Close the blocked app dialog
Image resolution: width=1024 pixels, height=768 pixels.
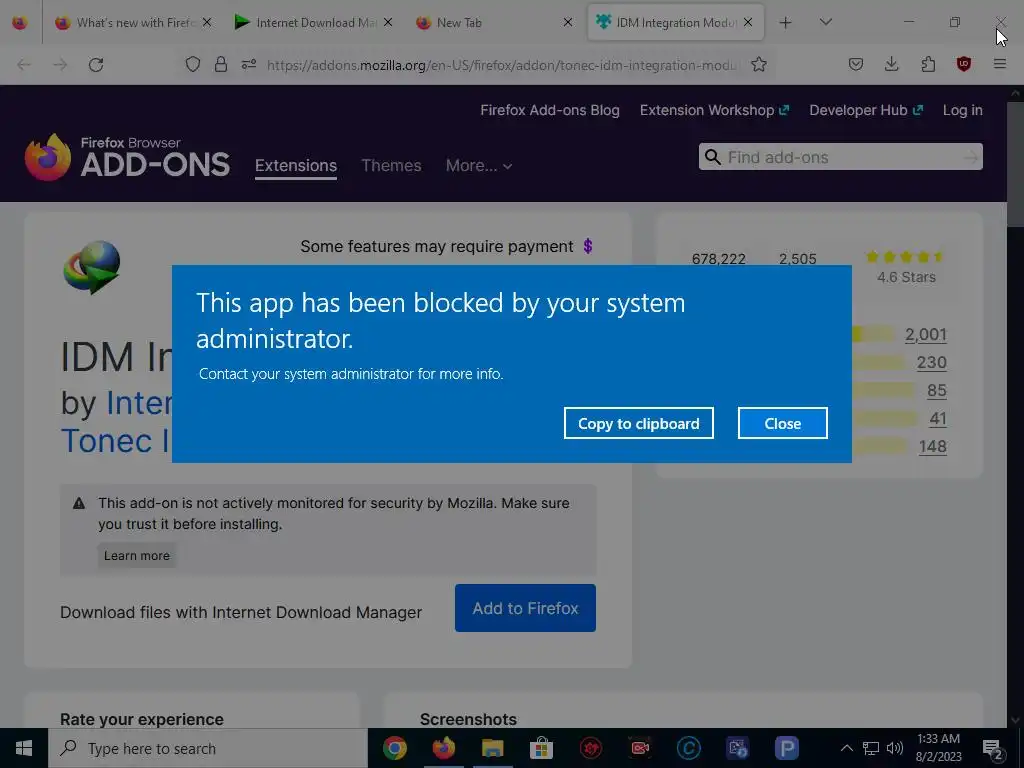pyautogui.click(x=782, y=423)
